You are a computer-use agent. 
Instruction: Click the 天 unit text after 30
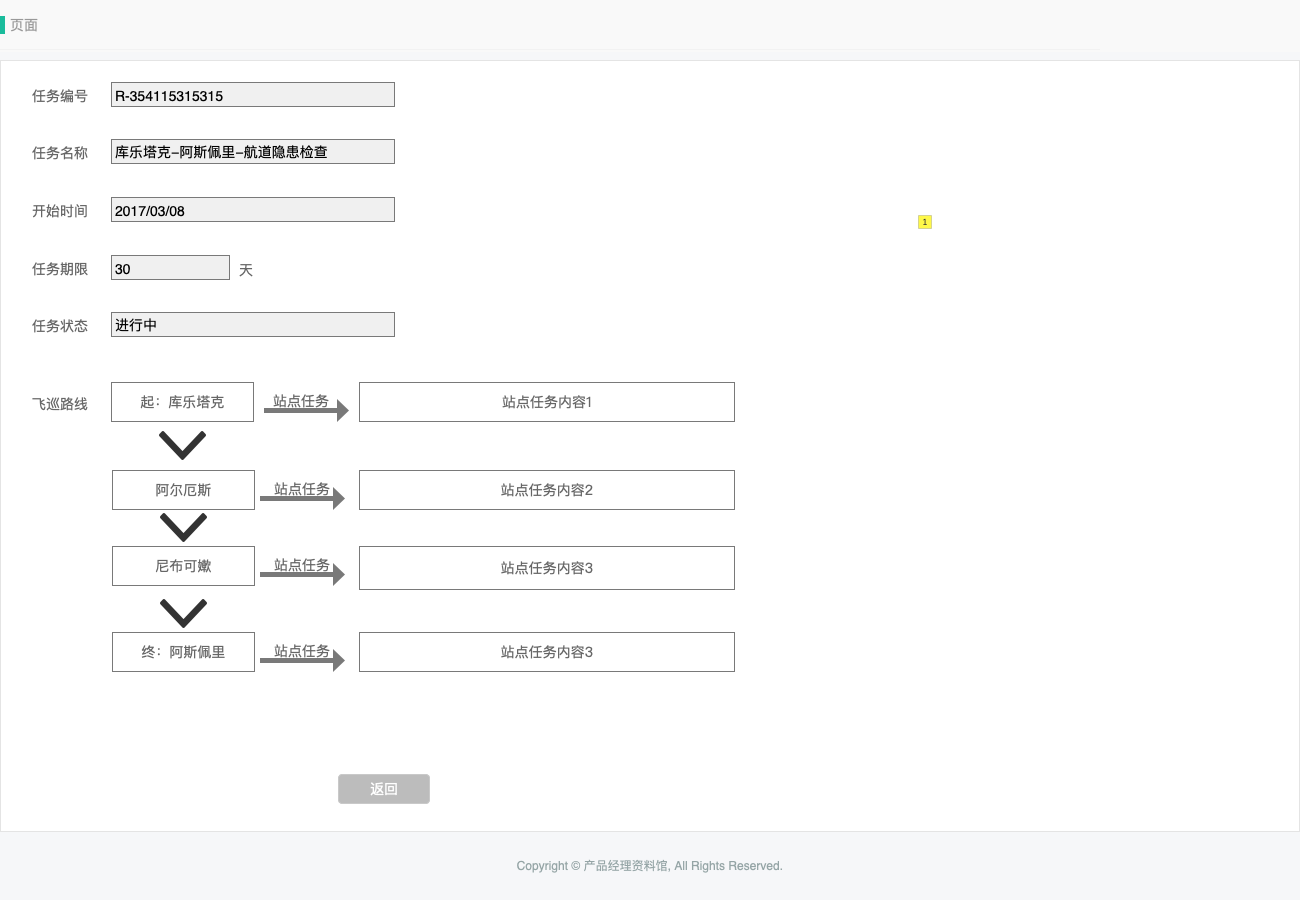246,270
